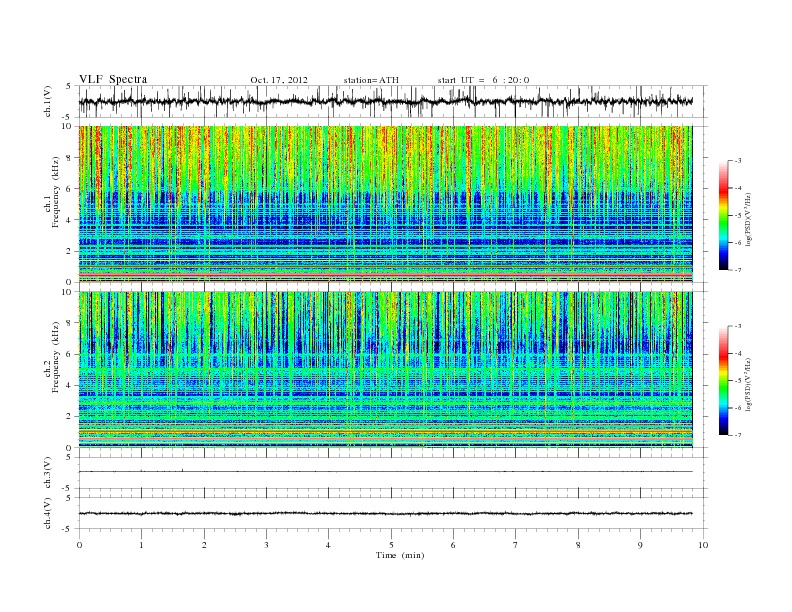Click inside the ch.1 spectrogram panel

(x=385, y=204)
